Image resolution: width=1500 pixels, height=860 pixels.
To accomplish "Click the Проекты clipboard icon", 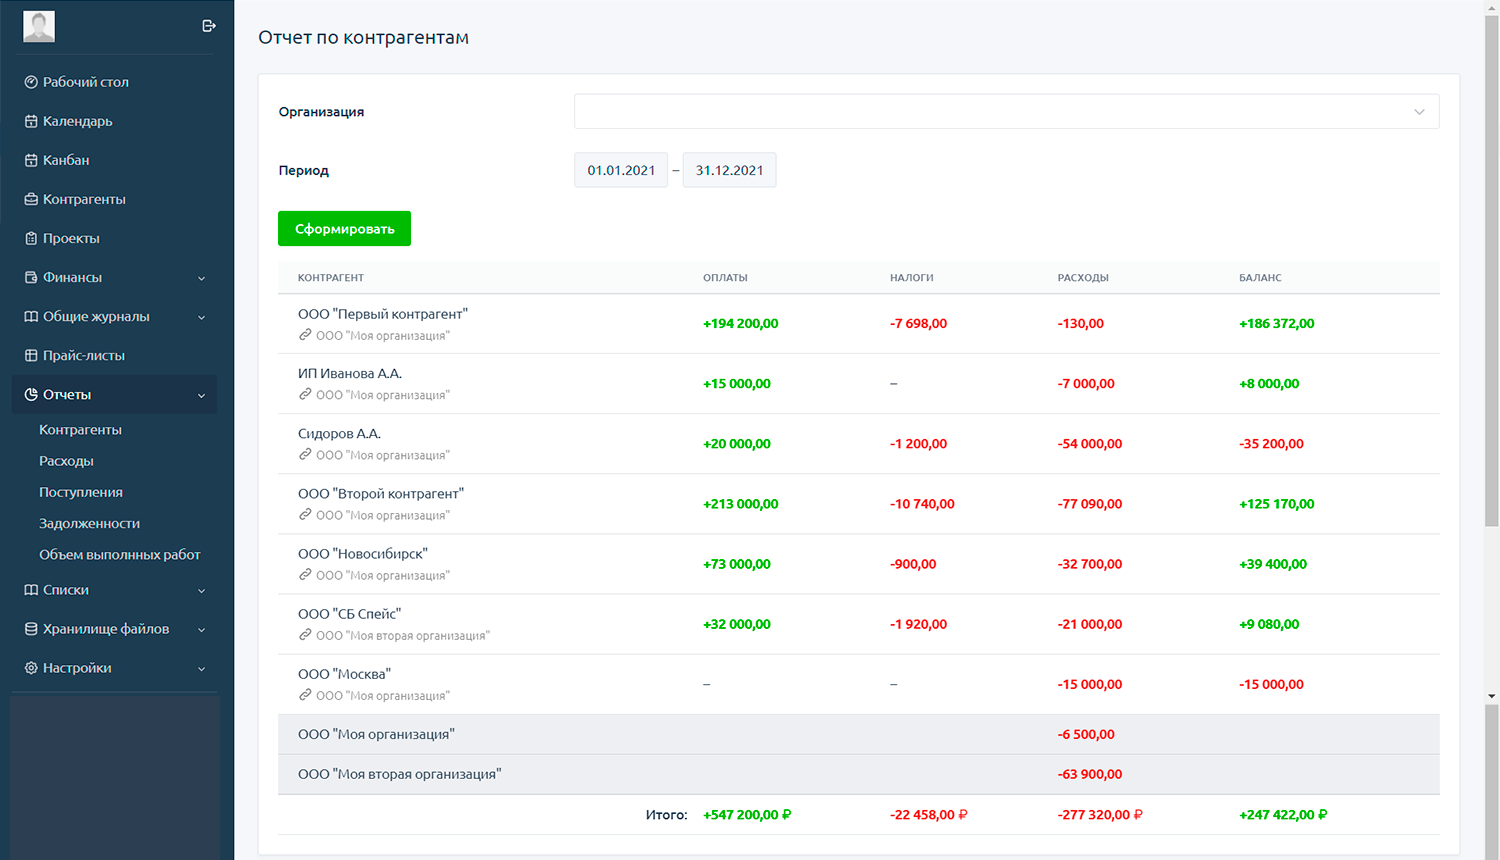I will coord(31,238).
